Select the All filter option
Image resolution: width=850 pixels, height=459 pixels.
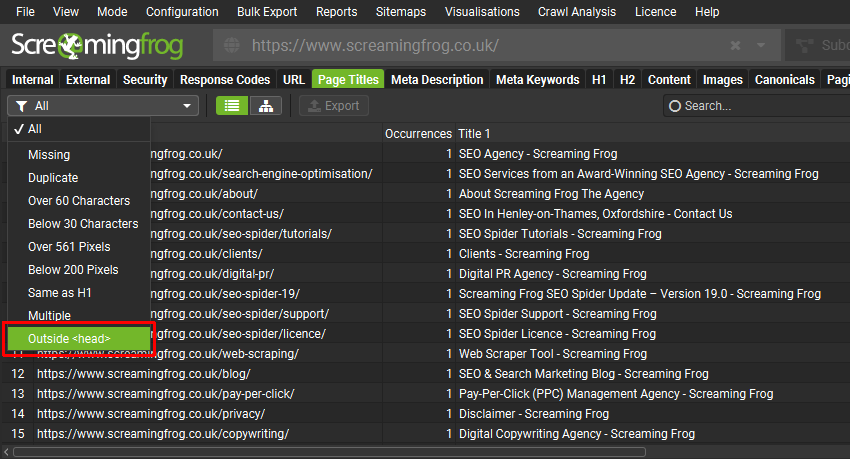pos(79,129)
